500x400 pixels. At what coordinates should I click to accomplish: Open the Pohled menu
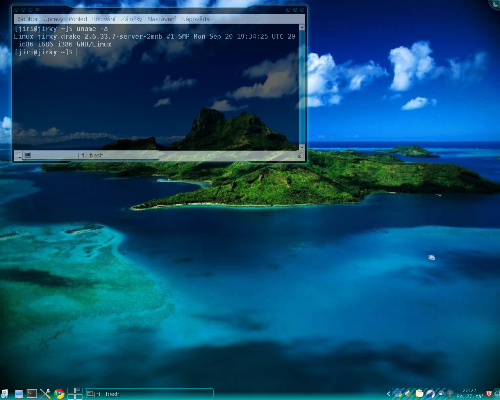[78, 19]
